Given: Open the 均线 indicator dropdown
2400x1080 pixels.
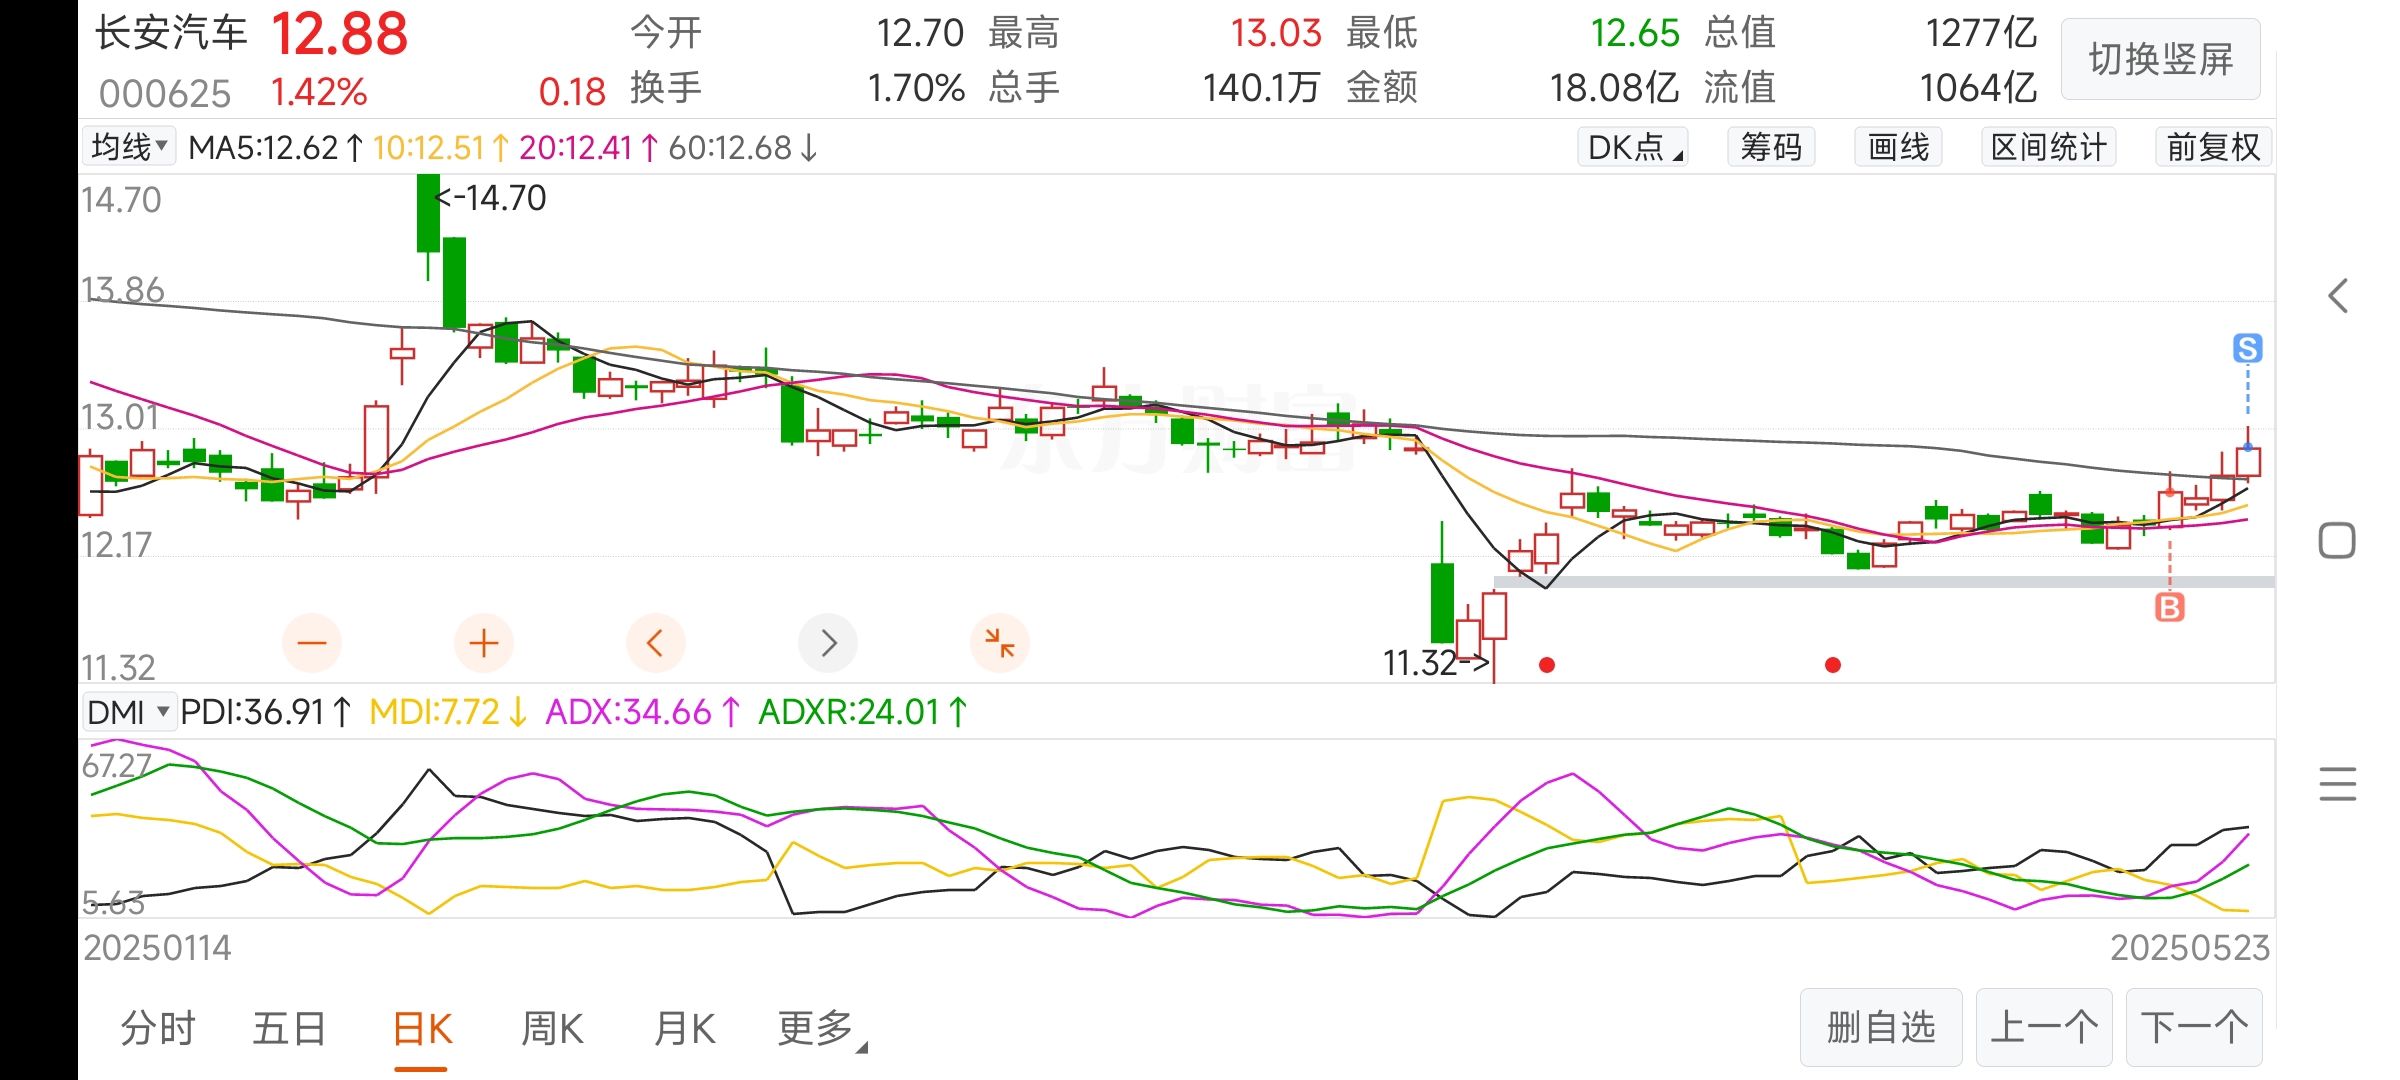Looking at the screenshot, I should click(x=129, y=148).
